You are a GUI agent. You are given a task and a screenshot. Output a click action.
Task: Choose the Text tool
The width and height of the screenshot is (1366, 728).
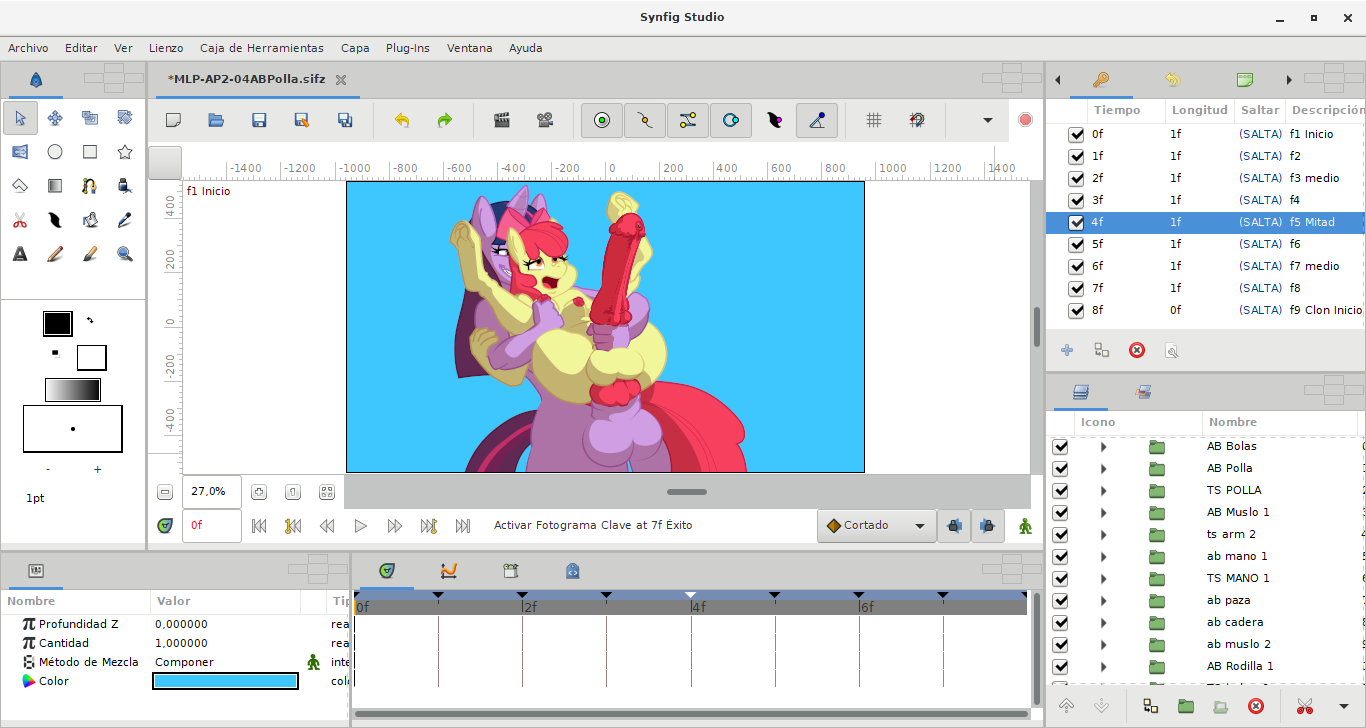coord(20,254)
